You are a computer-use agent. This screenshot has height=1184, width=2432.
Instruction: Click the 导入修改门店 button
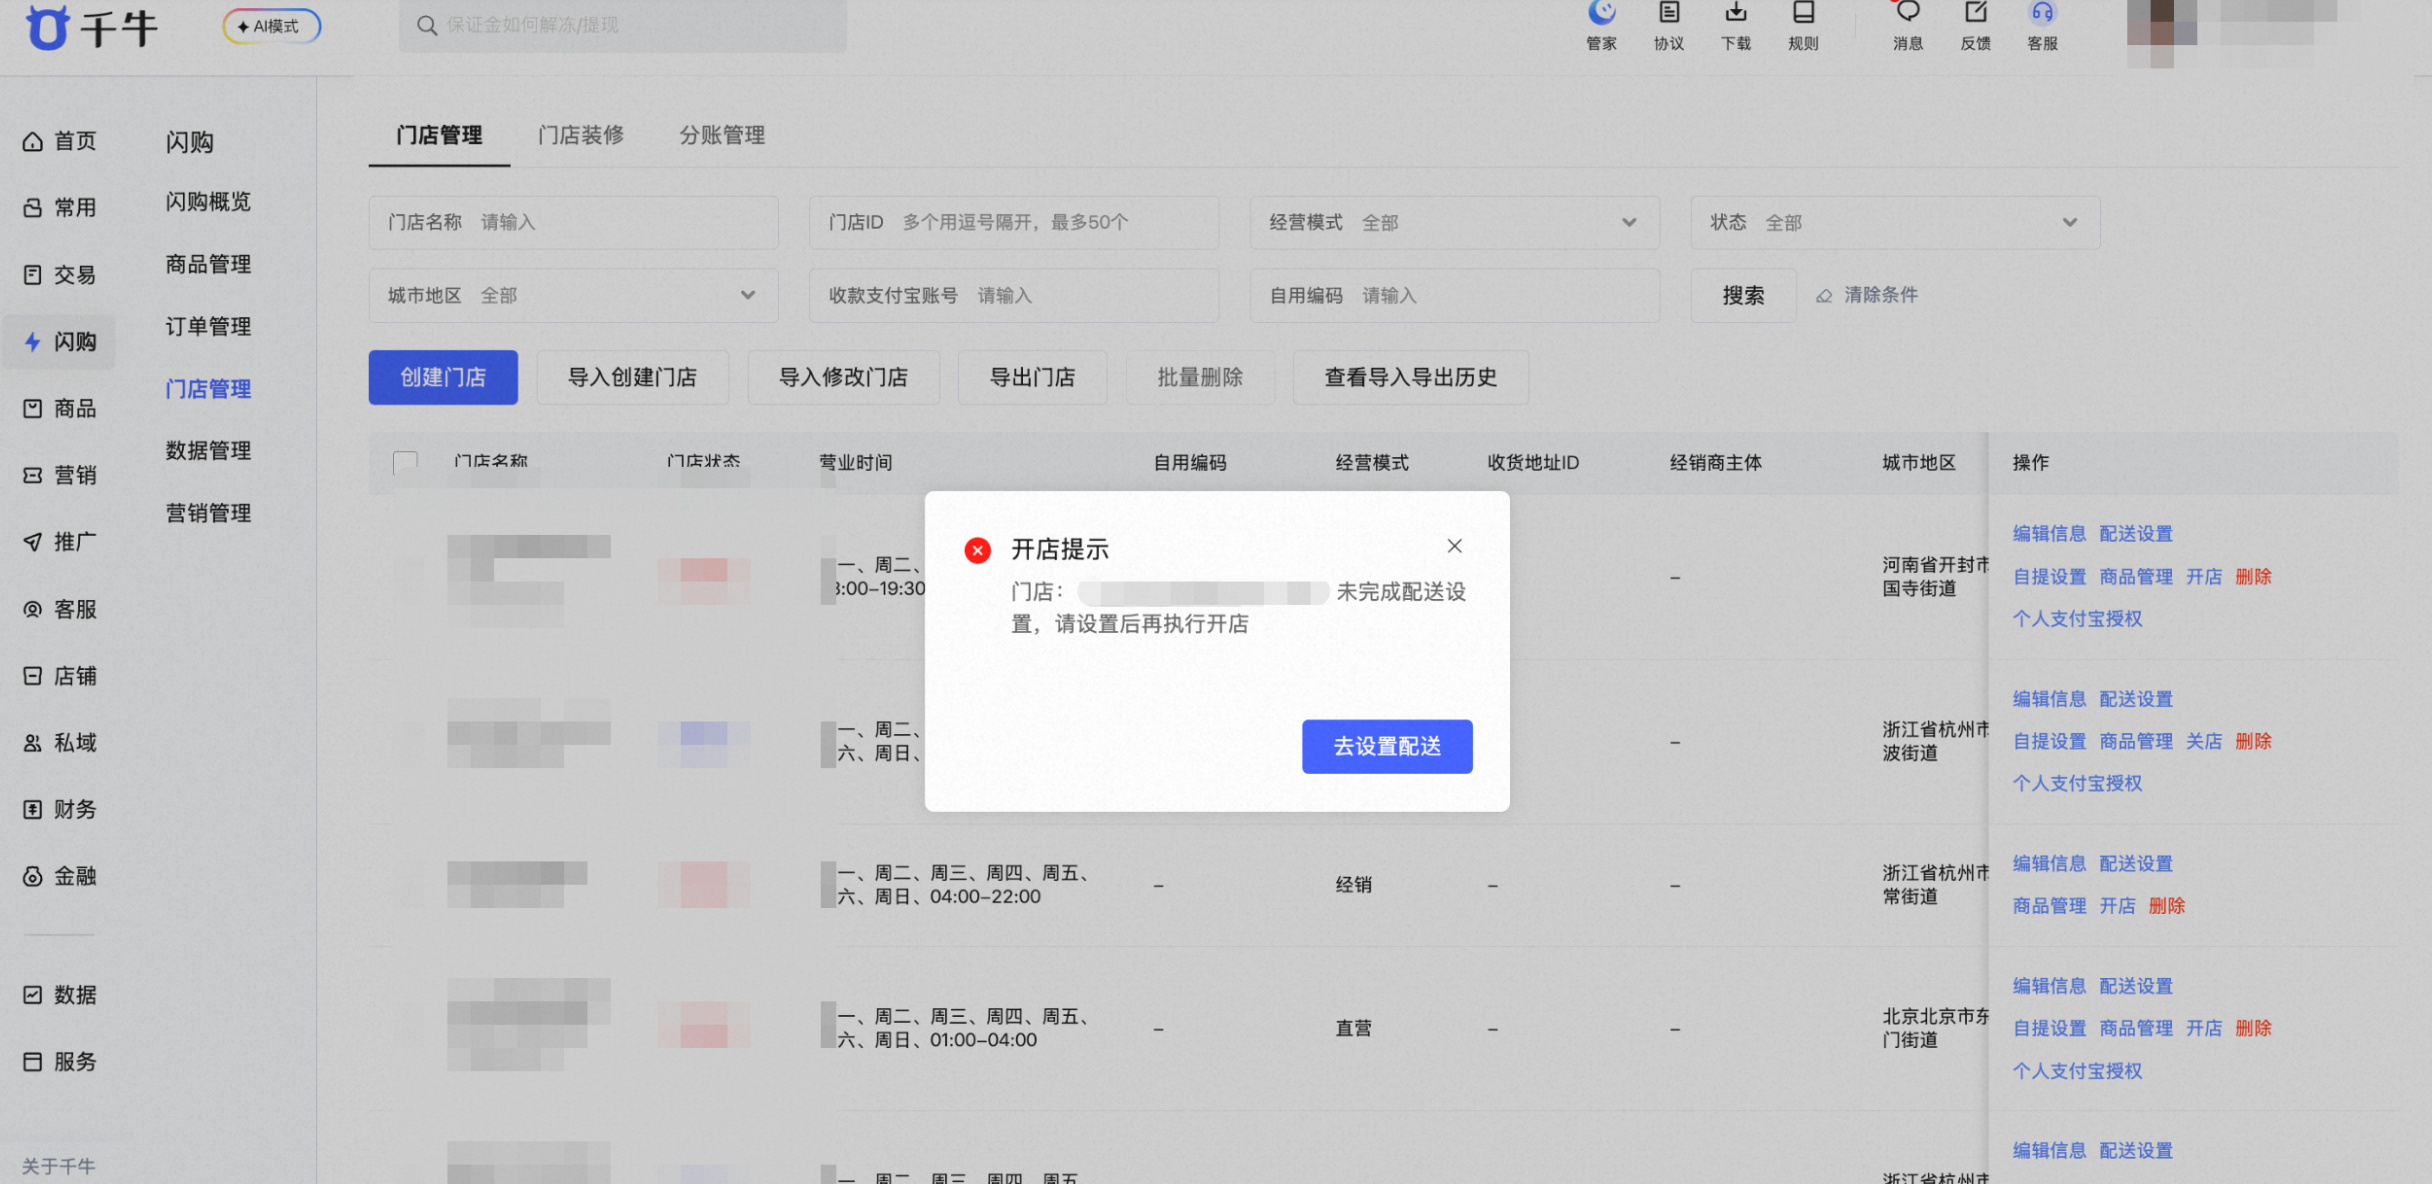pos(843,377)
